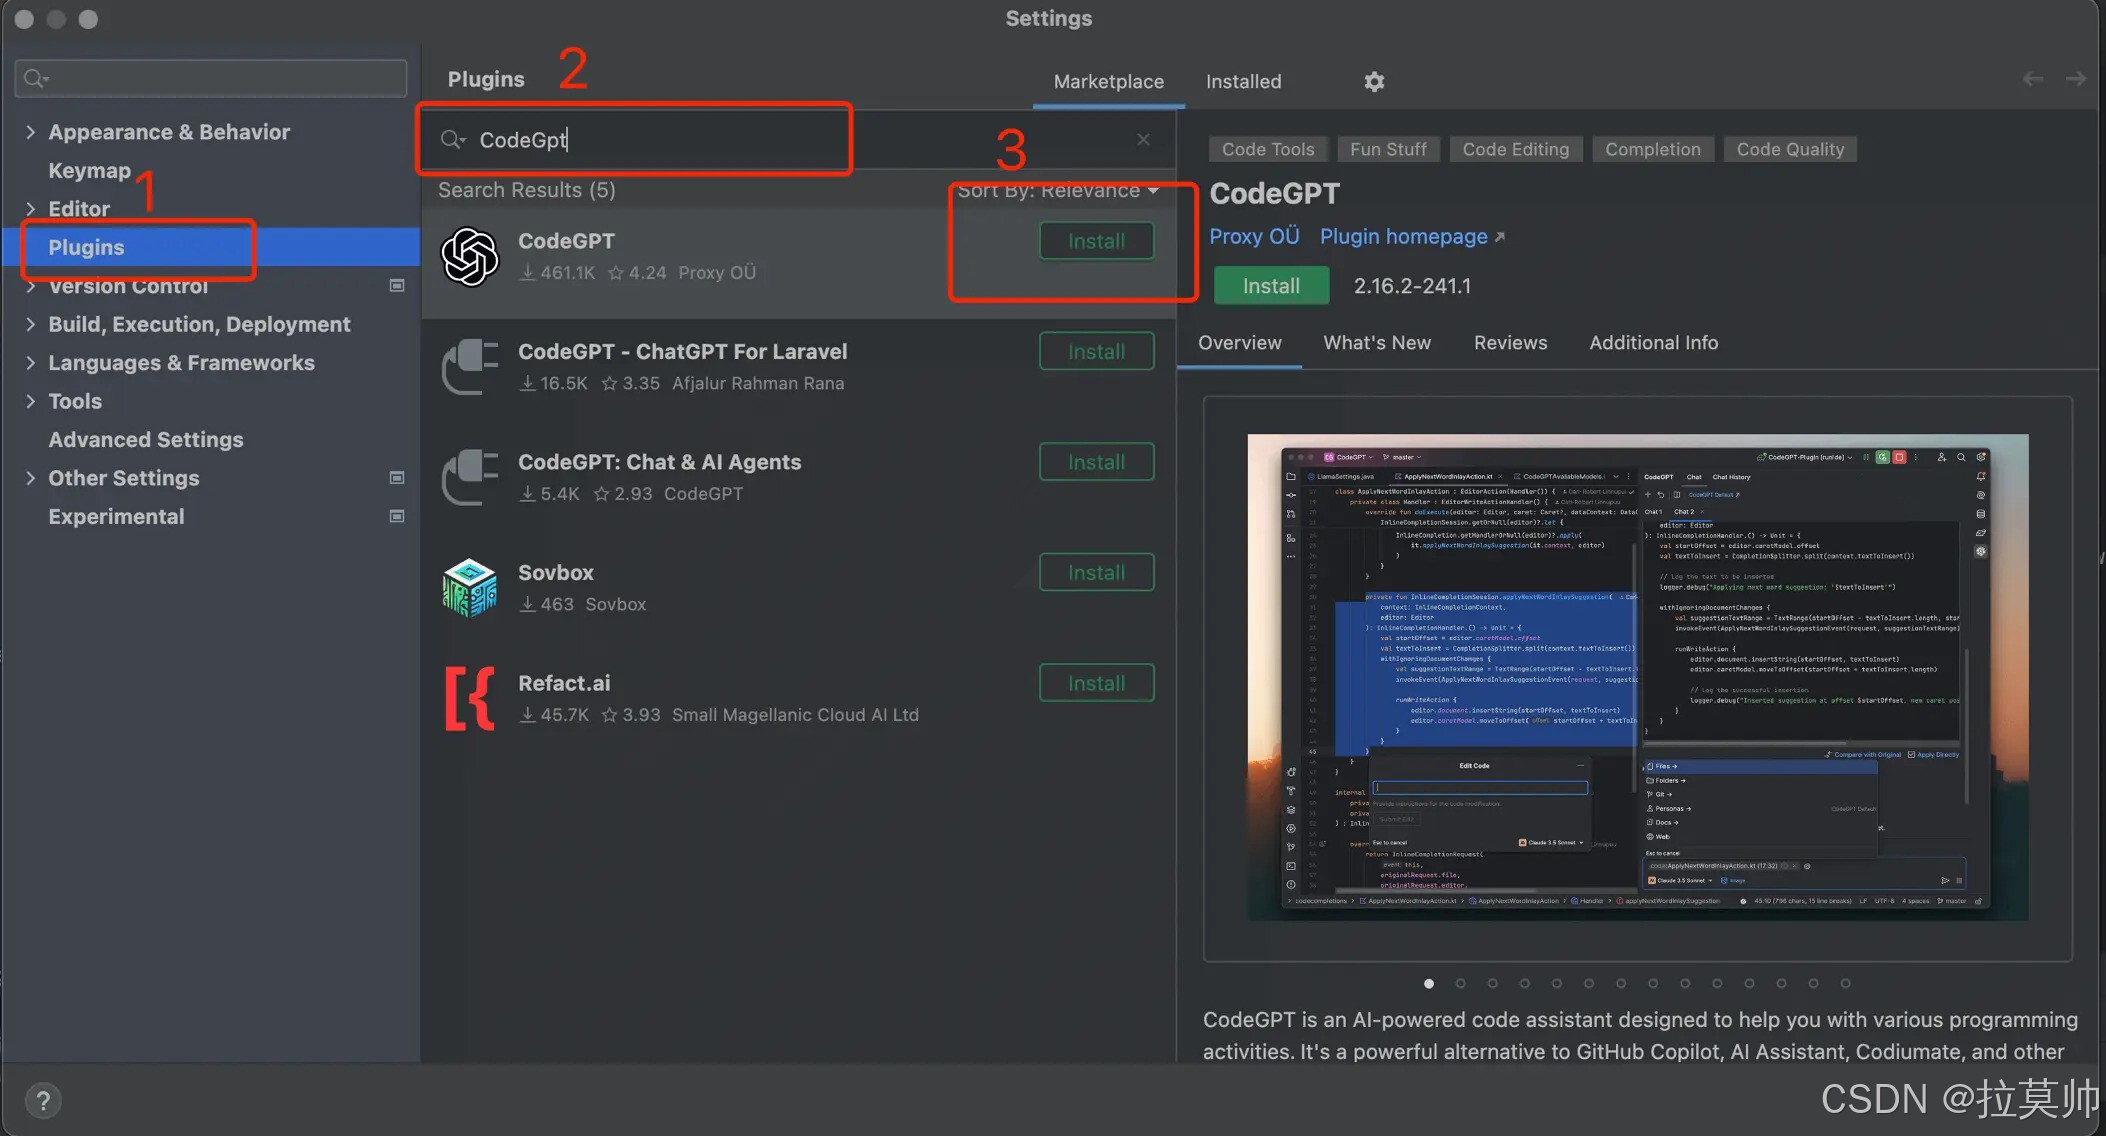Click the search options magnifier icon in plugins

pos(453,140)
